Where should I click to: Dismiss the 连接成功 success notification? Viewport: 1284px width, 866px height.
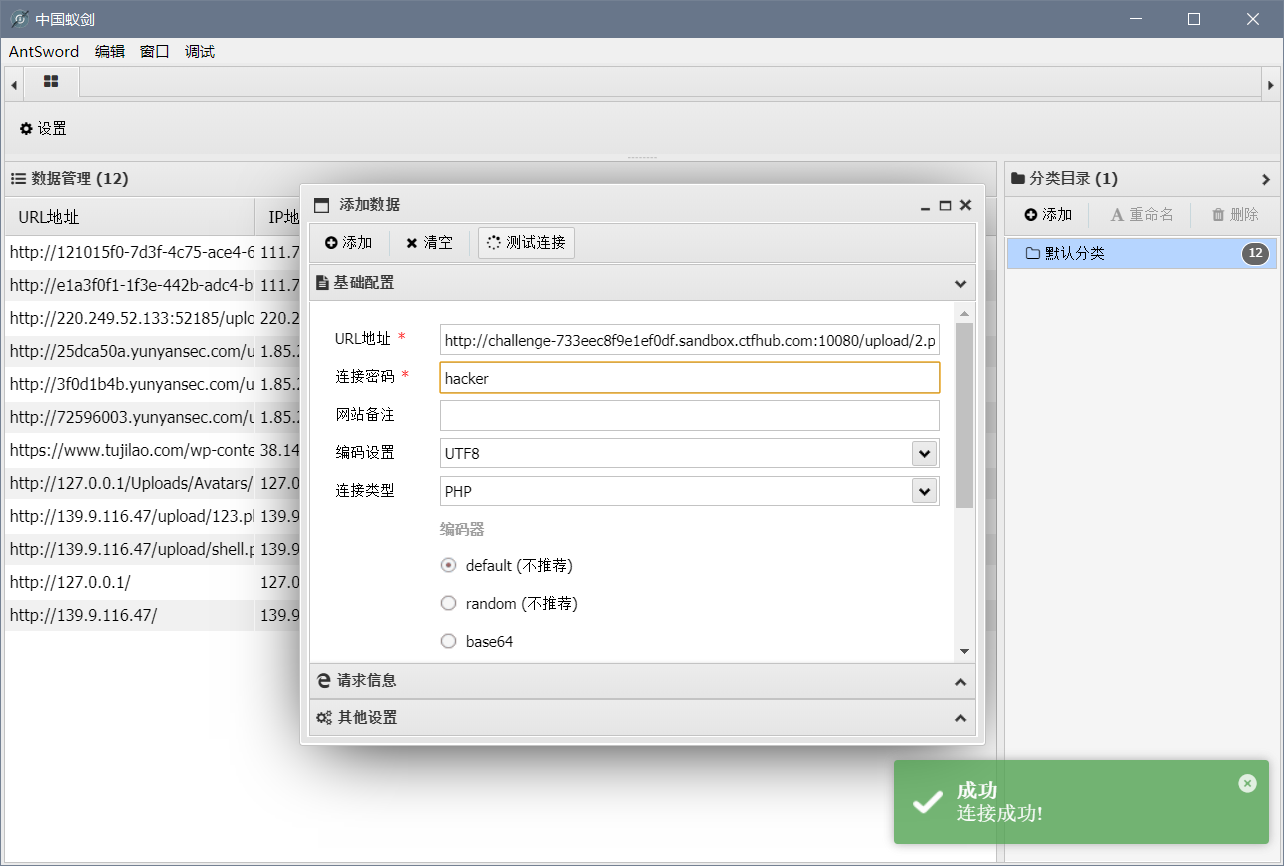coord(1246,783)
